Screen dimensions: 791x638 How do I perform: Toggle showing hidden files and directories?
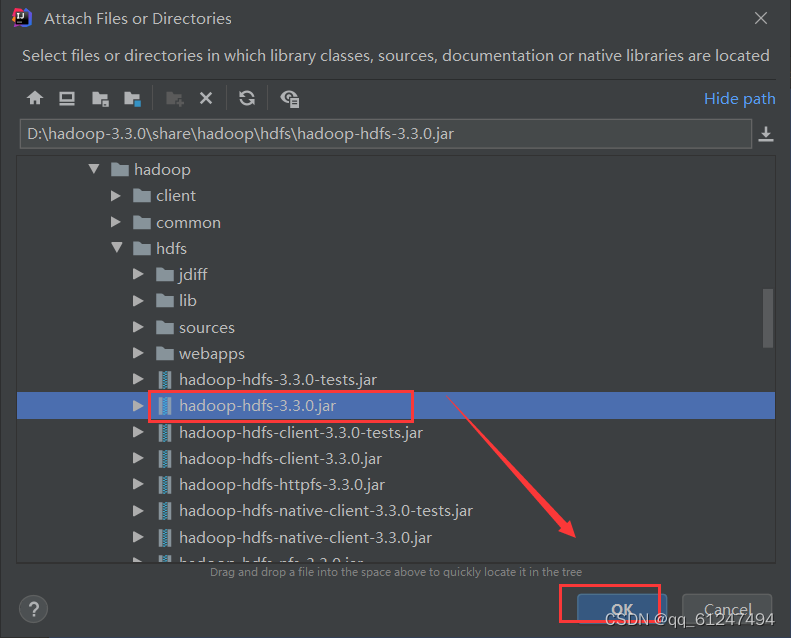point(290,98)
